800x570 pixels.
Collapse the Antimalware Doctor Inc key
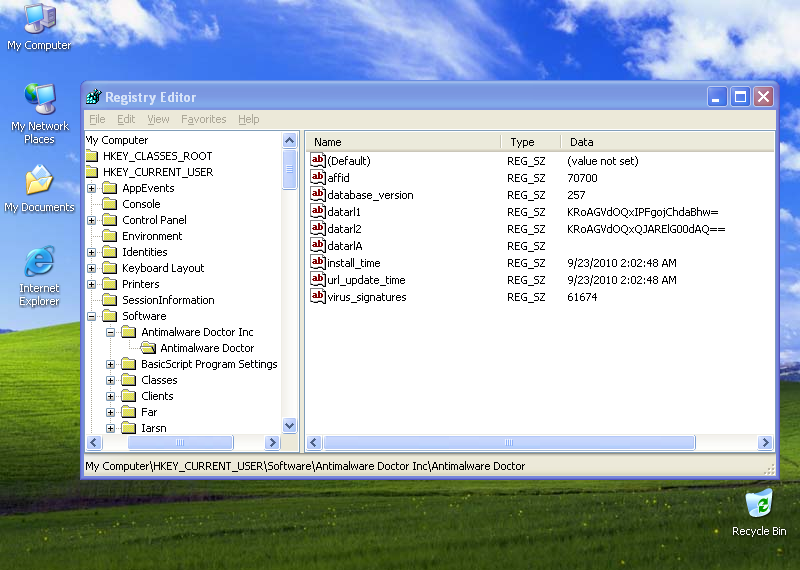pos(110,332)
